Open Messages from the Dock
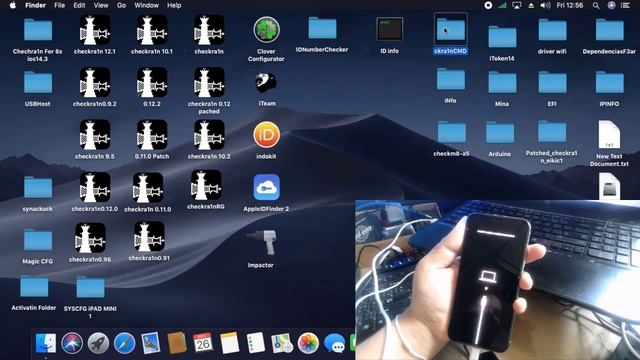The height and width of the screenshot is (360, 640). [x=335, y=342]
